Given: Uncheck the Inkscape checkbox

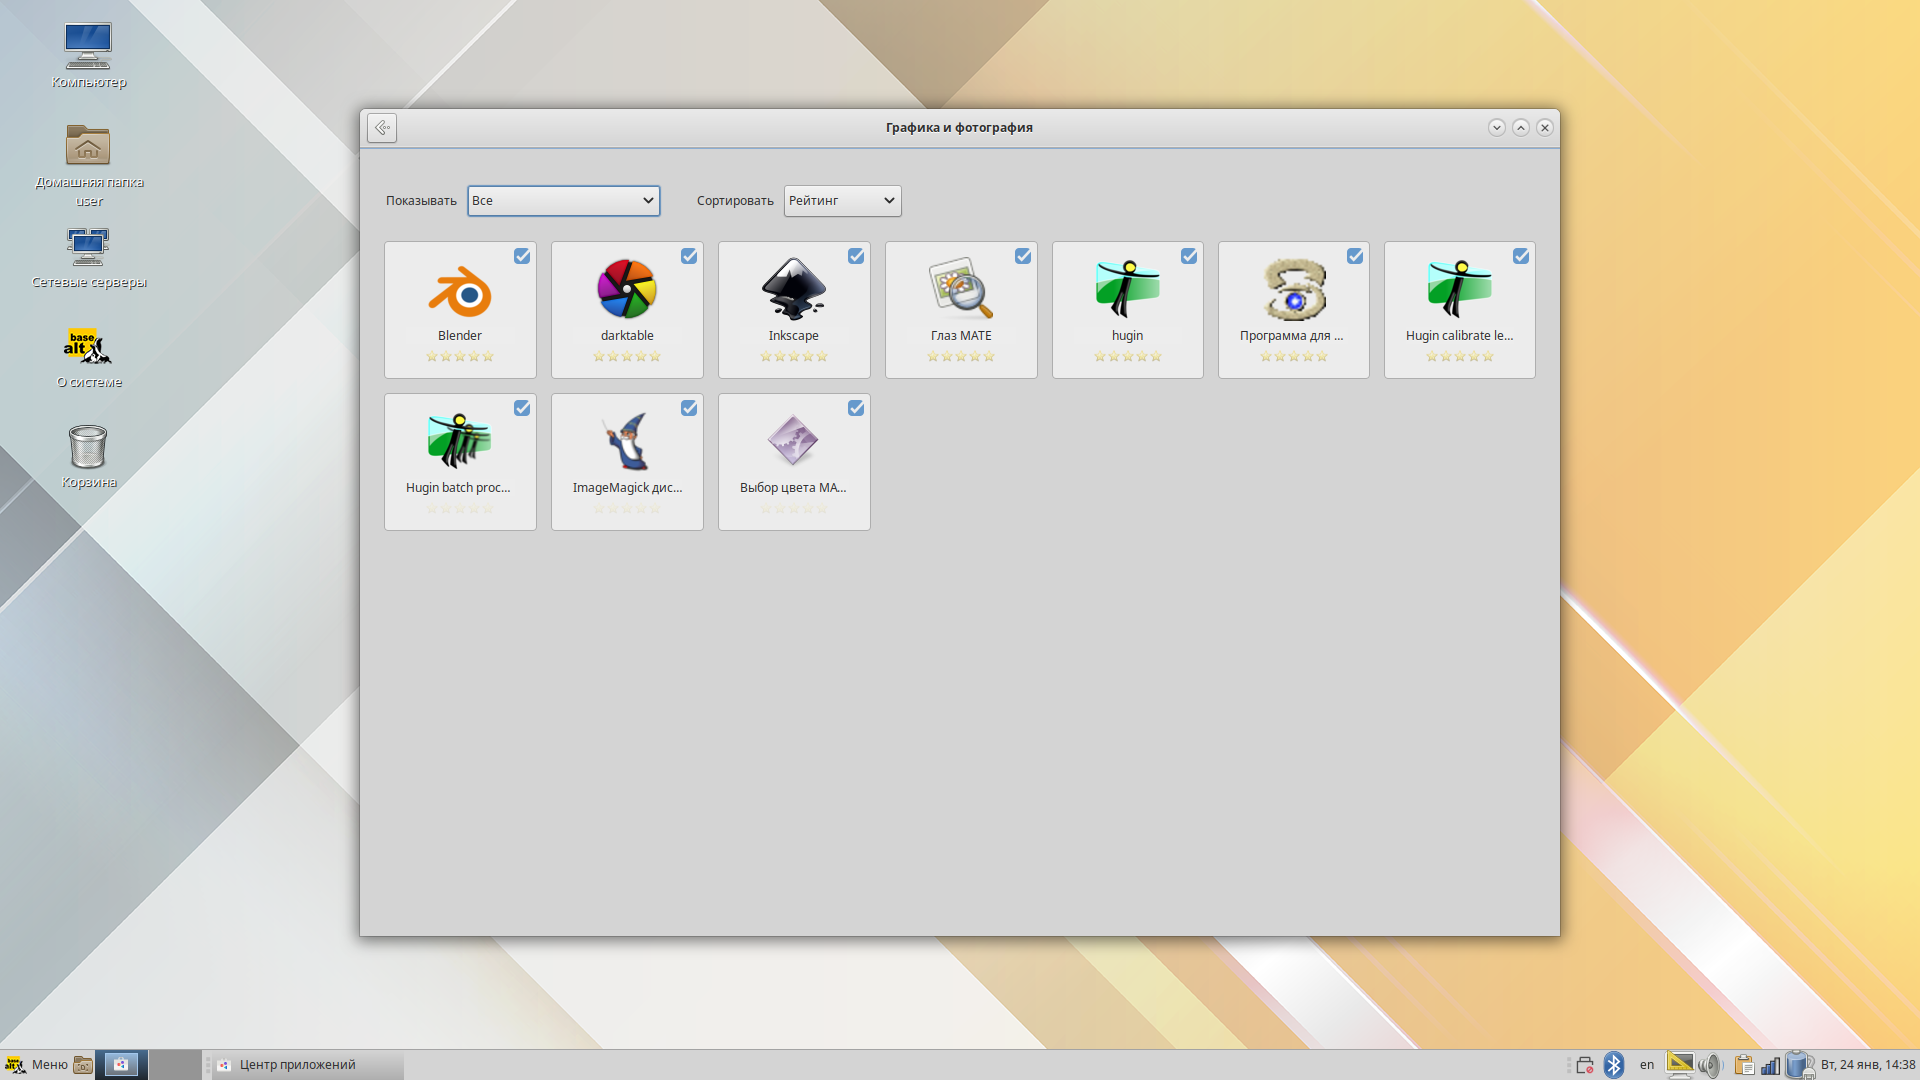Looking at the screenshot, I should (x=856, y=256).
